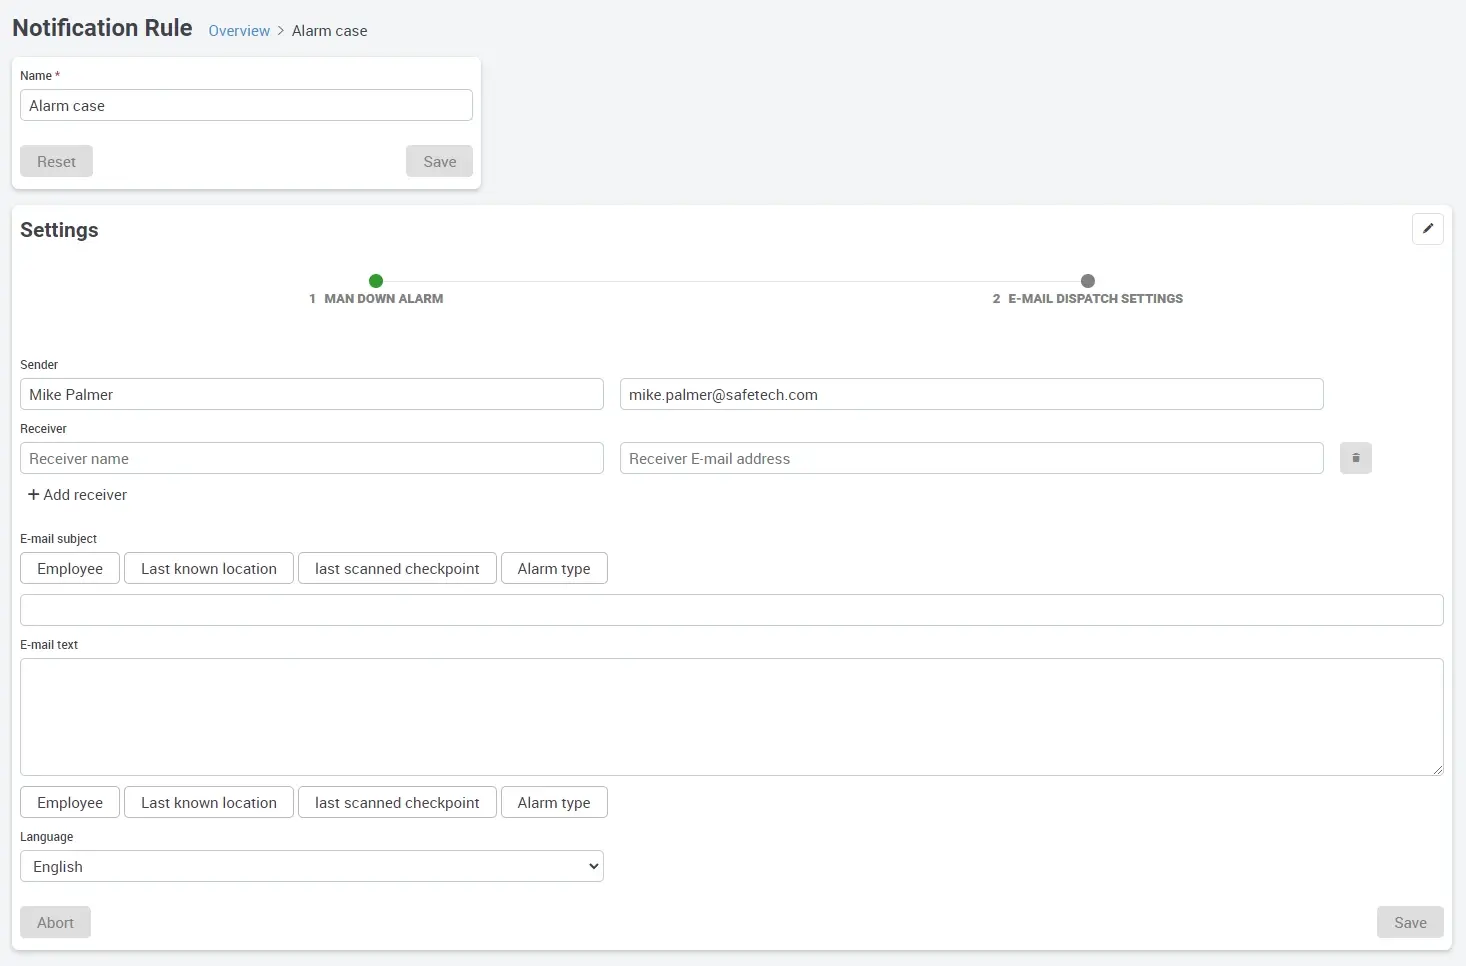Click the trash icon to delete receiver
This screenshot has height=966, width=1466.
coord(1355,458)
